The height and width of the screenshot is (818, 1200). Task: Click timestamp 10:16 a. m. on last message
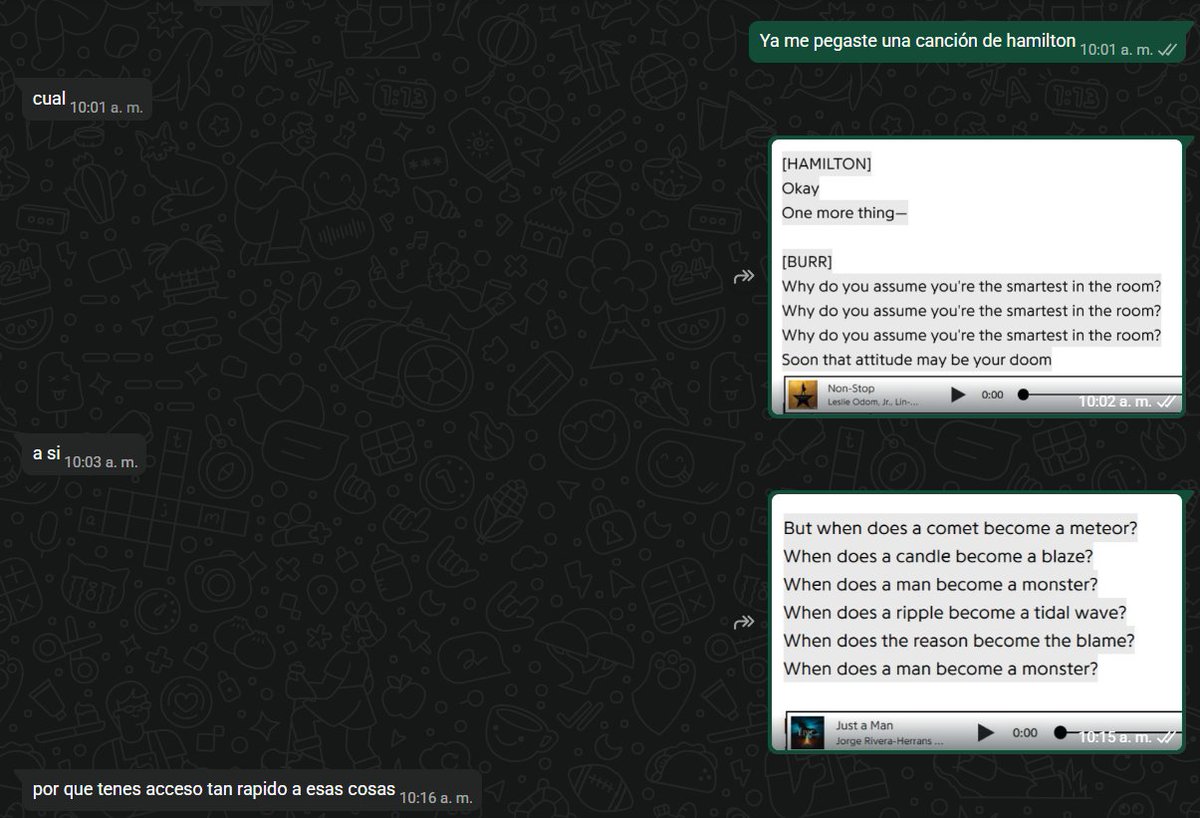[x=435, y=798]
